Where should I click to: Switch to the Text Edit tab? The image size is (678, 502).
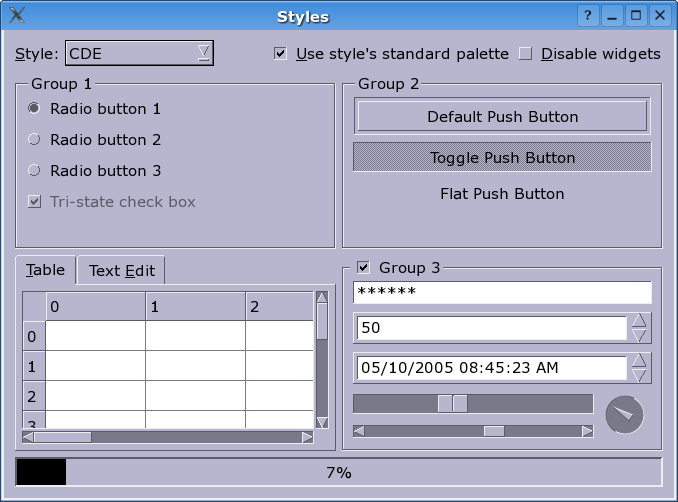point(121,270)
